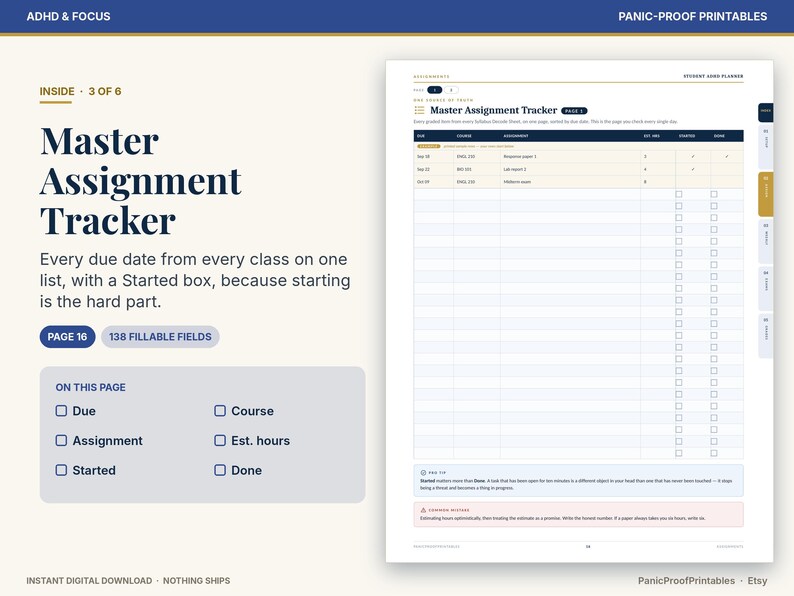Image resolution: width=794 pixels, height=596 pixels.
Task: Click the PAGE 1 badge beside the title
Action: [x=574, y=111]
